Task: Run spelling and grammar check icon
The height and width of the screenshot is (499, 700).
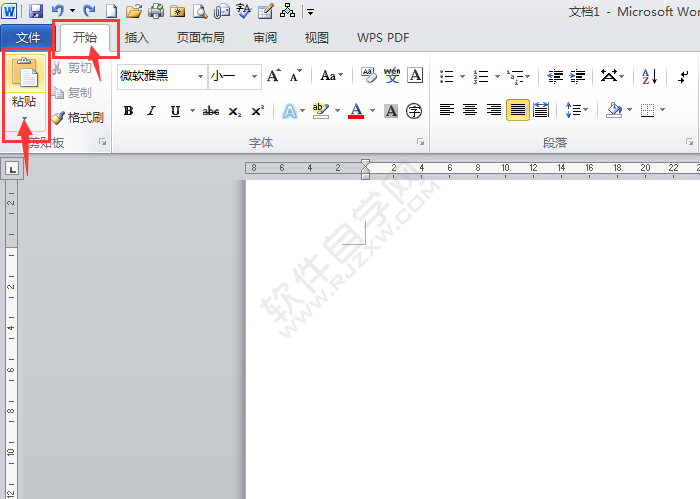Action: pyautogui.click(x=244, y=11)
